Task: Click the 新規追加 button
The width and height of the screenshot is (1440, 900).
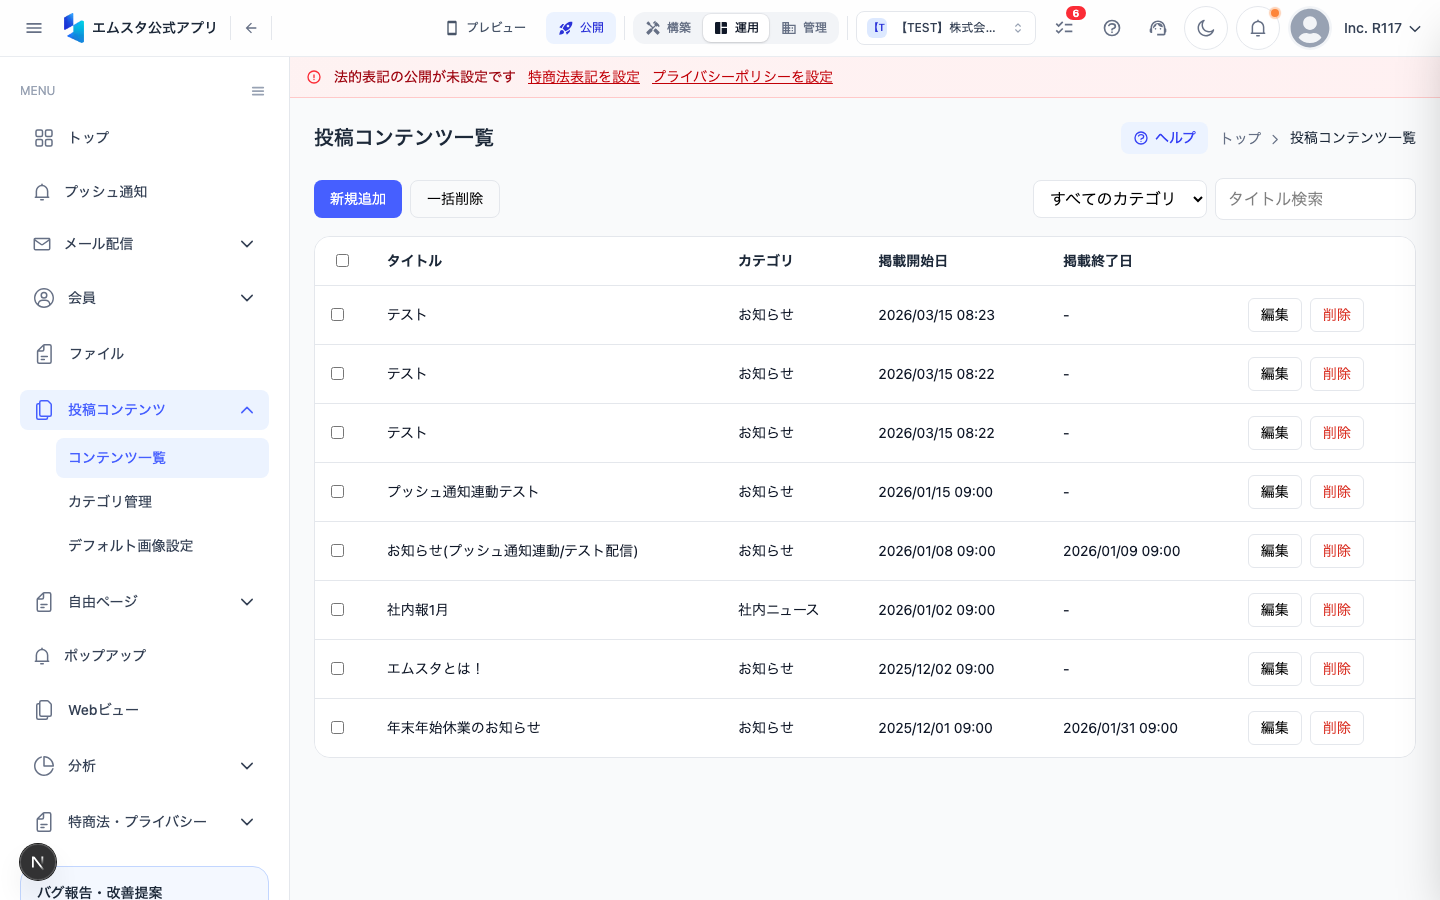Action: (x=358, y=199)
